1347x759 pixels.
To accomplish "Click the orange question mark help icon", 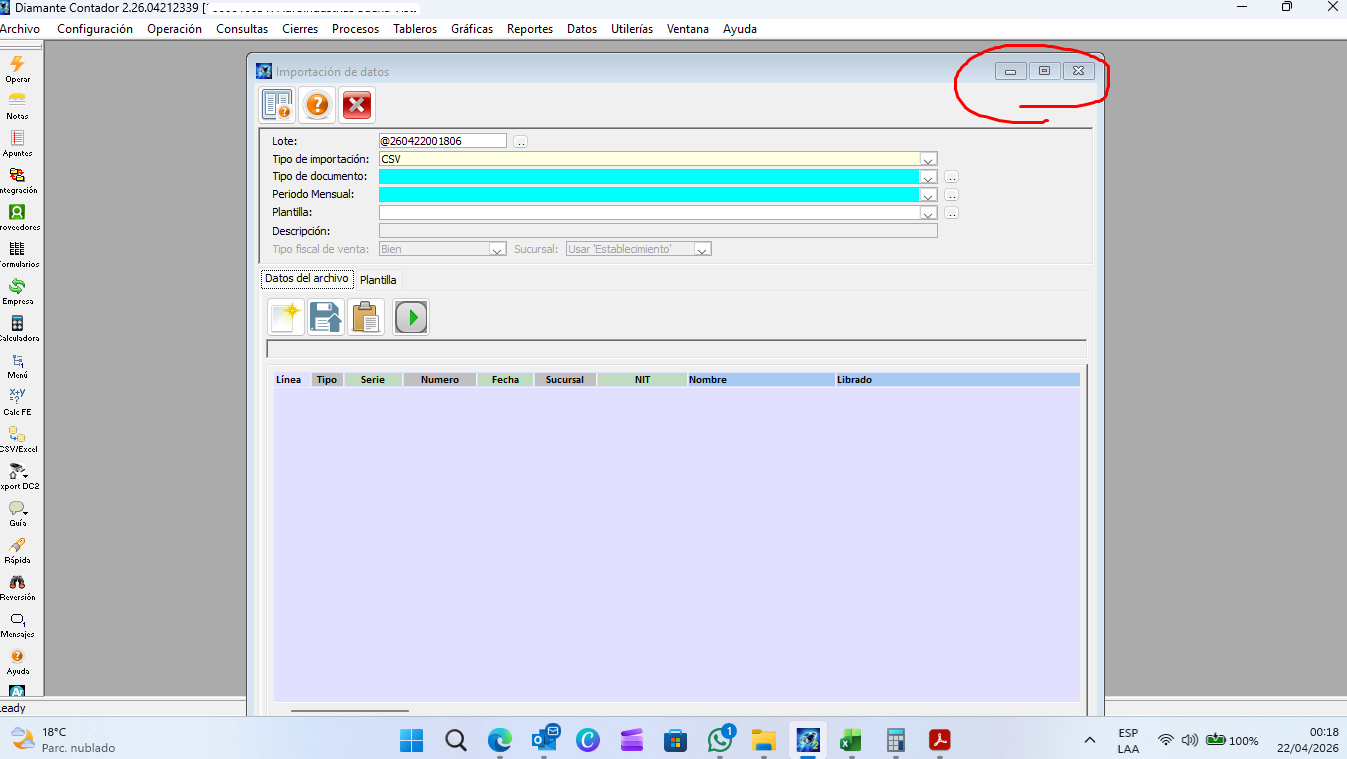I will 317,104.
